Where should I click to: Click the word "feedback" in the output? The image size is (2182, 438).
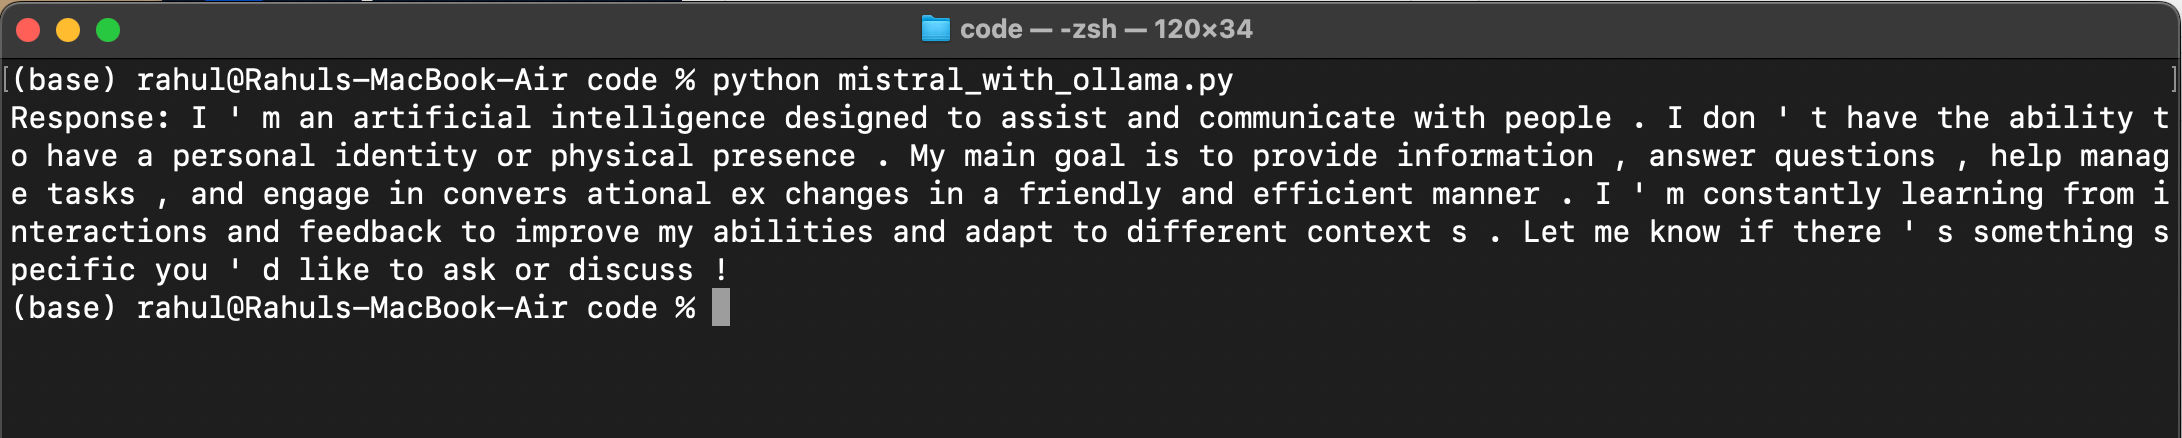[x=370, y=232]
